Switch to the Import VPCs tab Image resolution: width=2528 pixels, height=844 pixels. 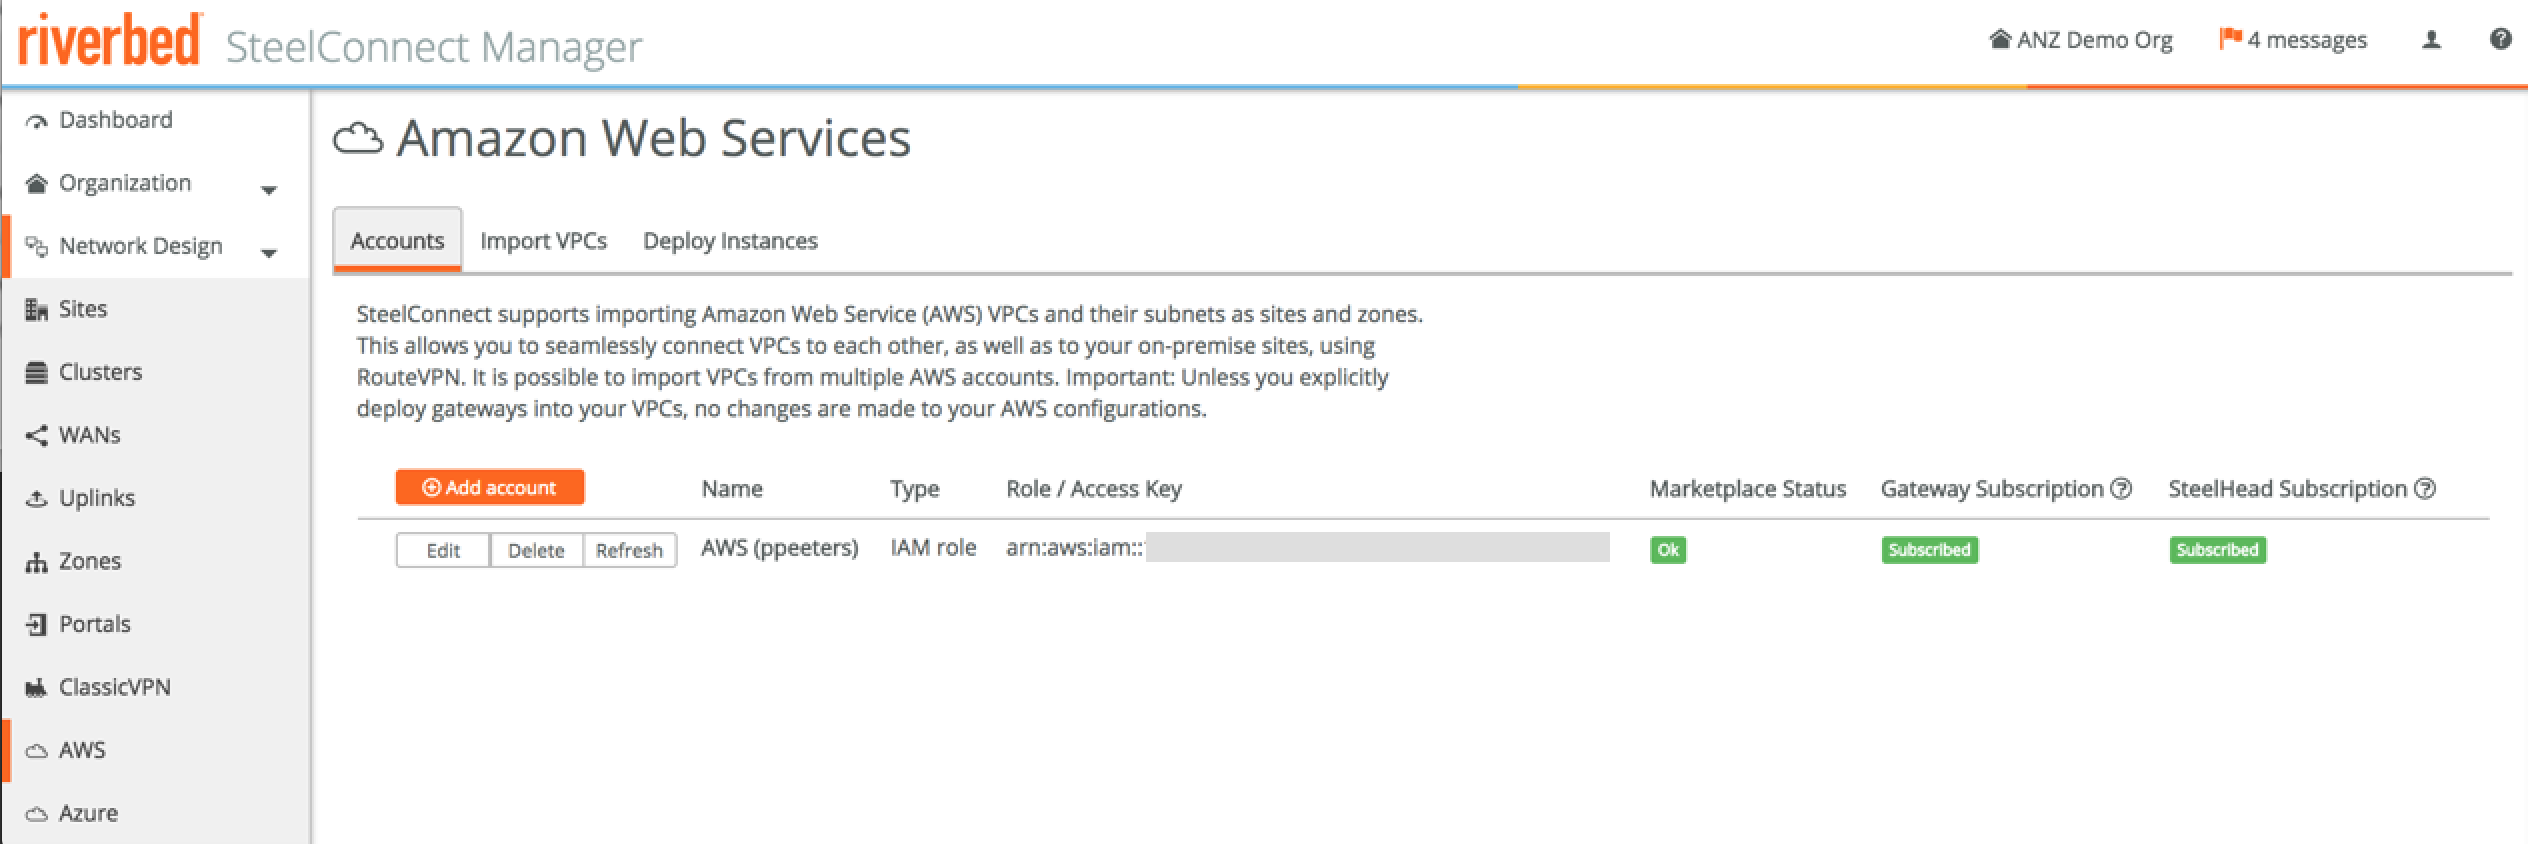[x=543, y=241]
